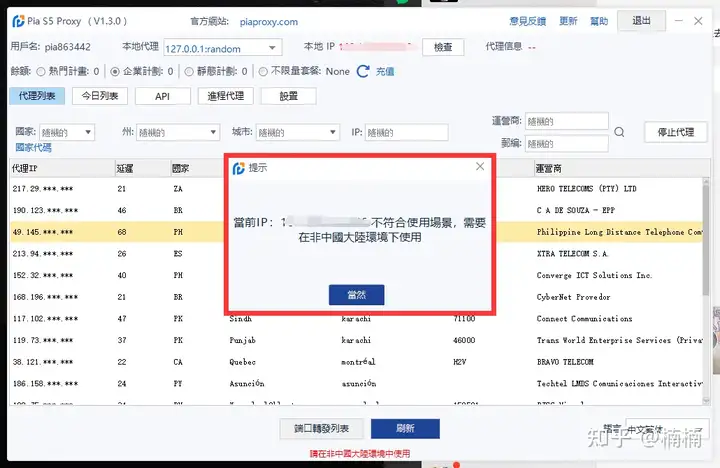720x468 pixels.
Task: Sort by the 運營商 column header
Action: click(x=622, y=169)
